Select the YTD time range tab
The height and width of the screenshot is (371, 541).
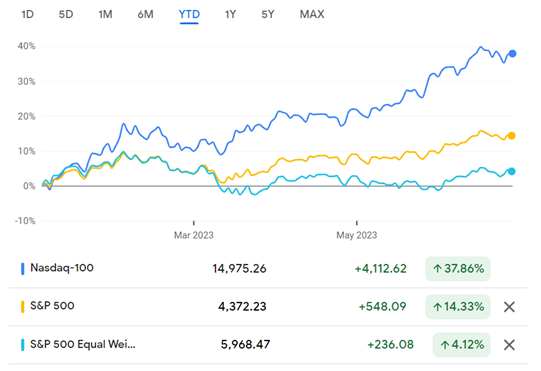tap(189, 14)
